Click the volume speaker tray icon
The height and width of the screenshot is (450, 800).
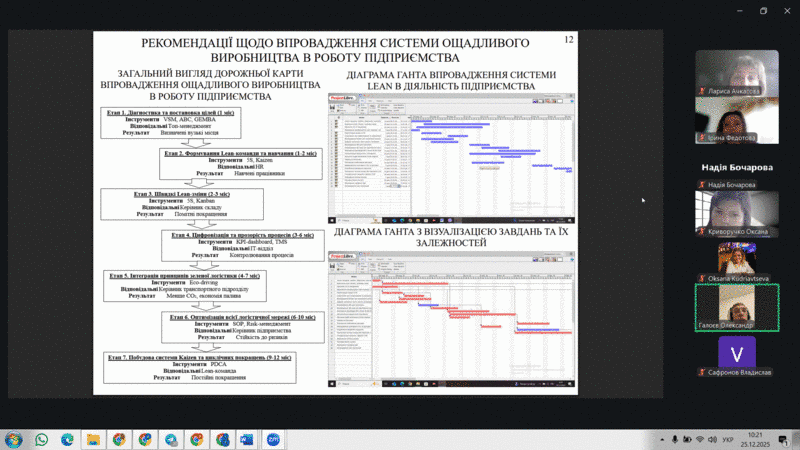(712, 439)
